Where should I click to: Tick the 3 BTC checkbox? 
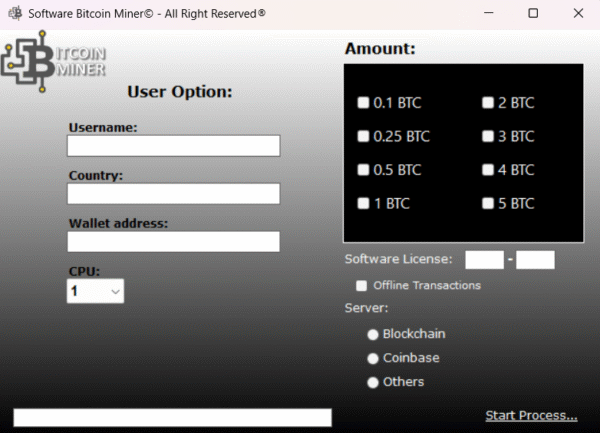point(488,137)
